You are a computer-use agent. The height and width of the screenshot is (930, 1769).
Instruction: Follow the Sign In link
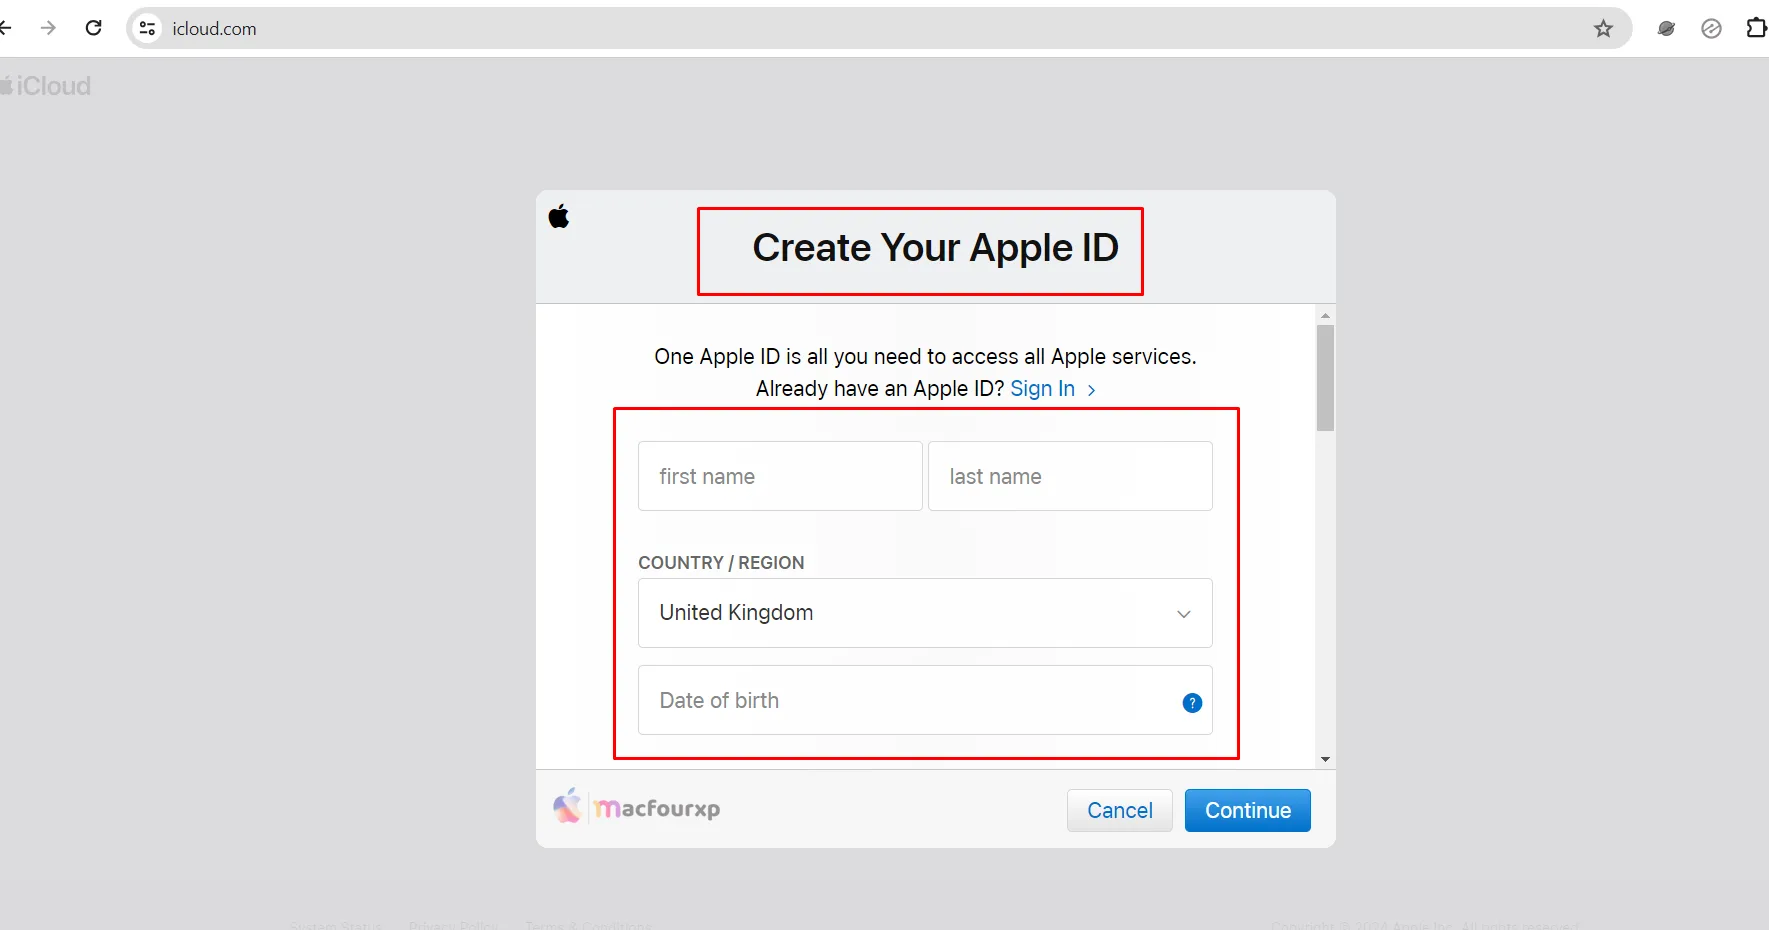(x=1052, y=389)
